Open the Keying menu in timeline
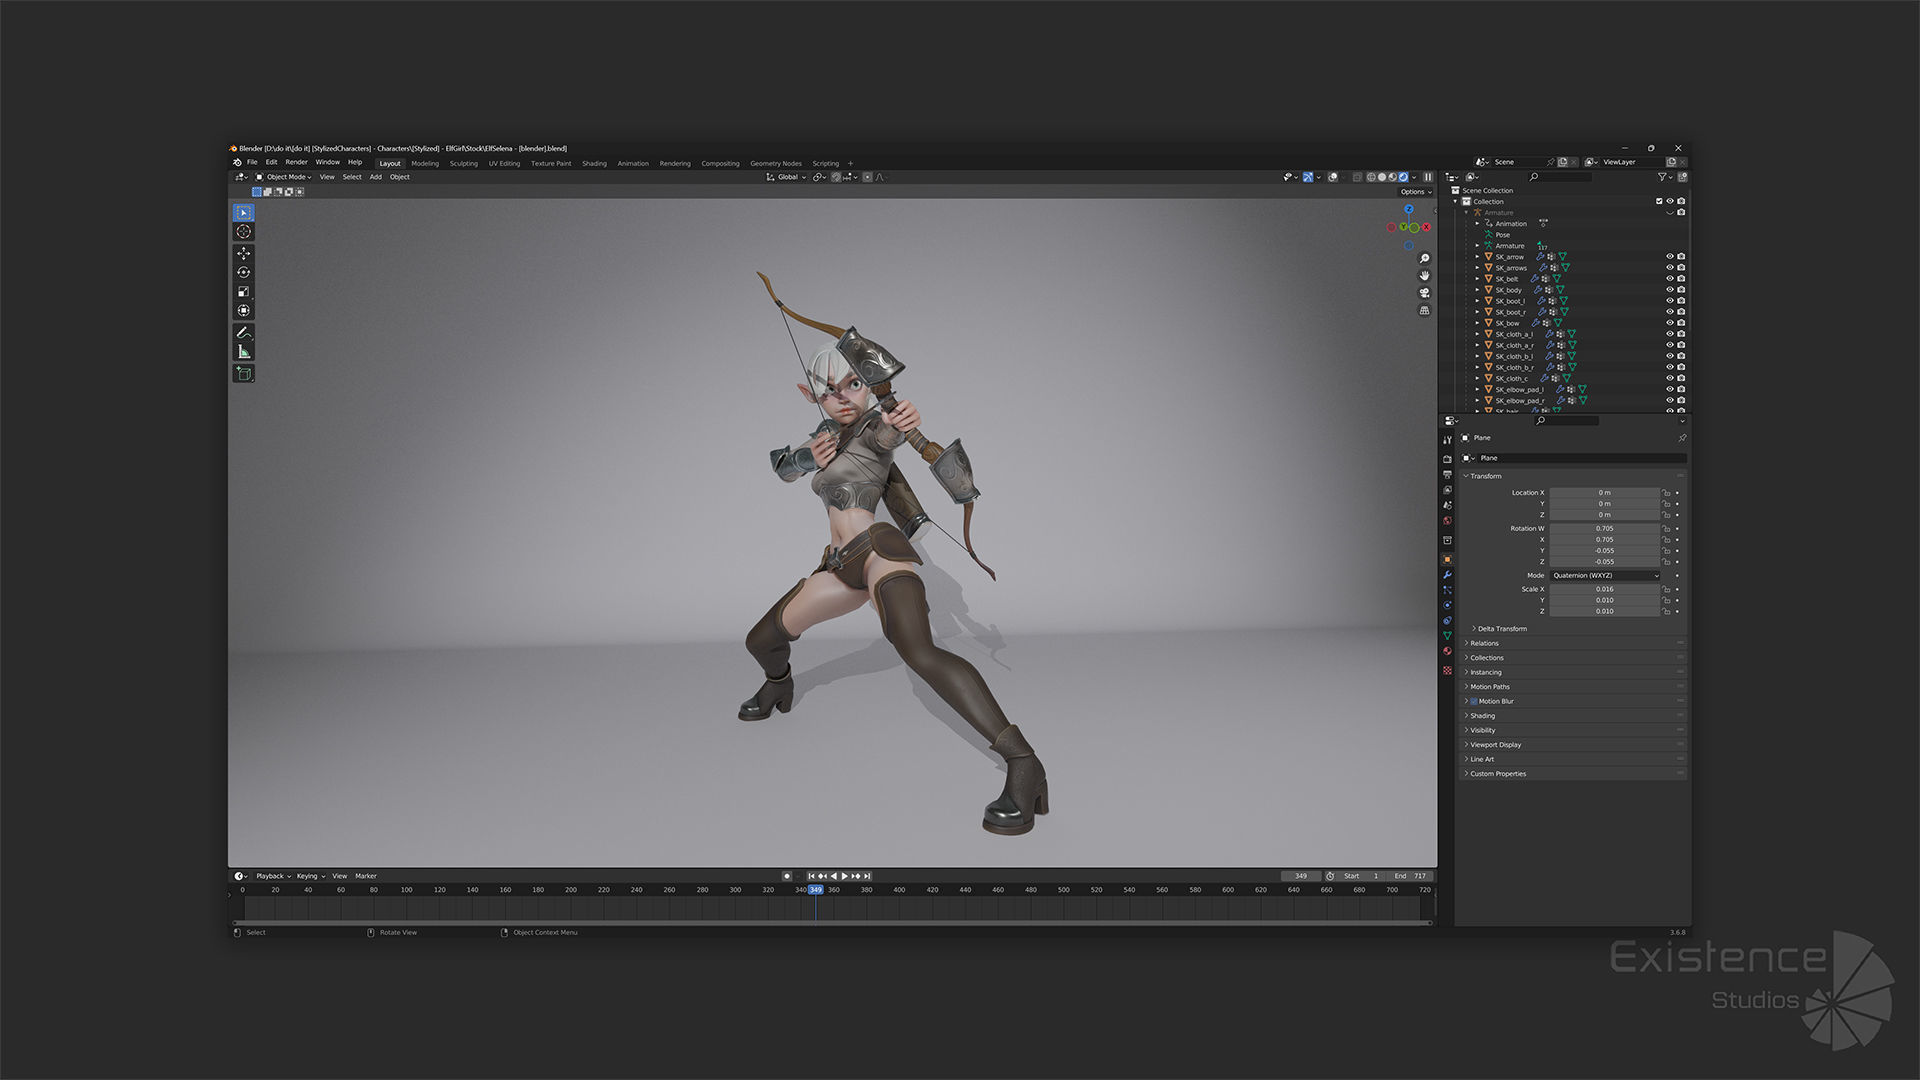 [x=309, y=876]
